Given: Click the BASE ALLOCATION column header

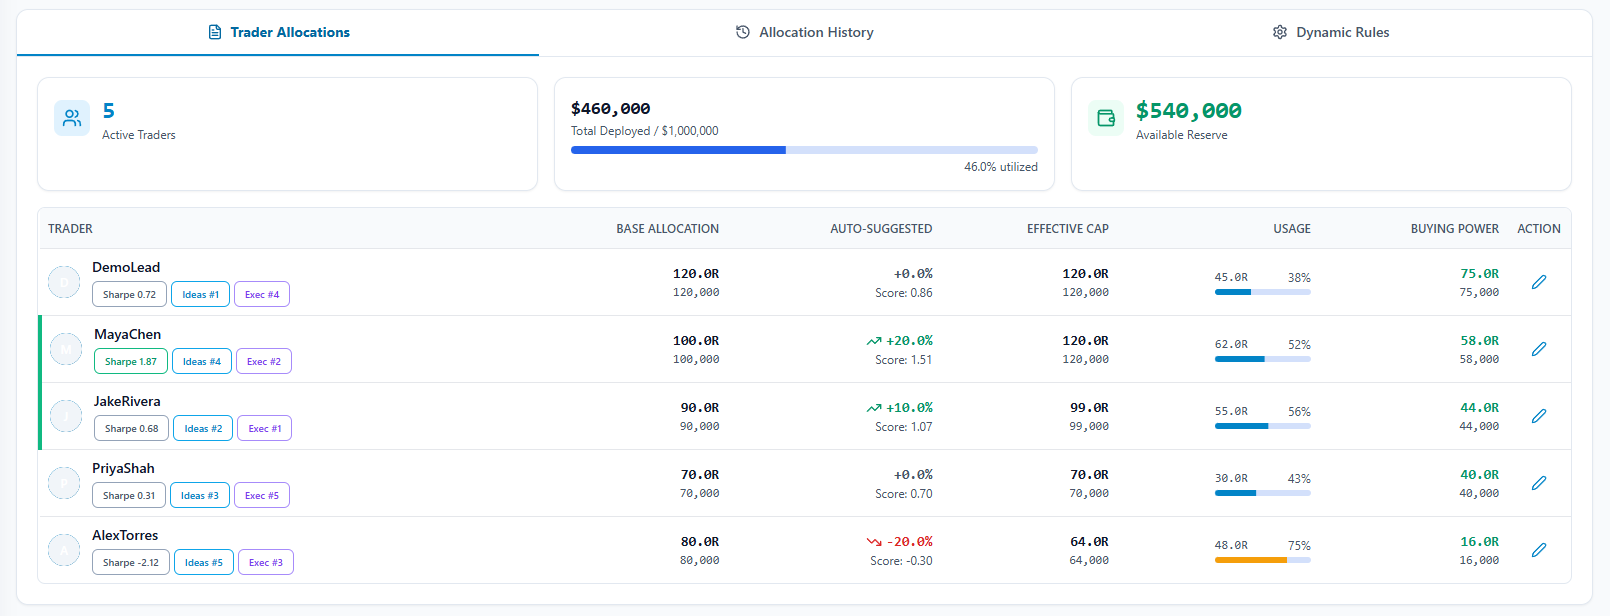Looking at the screenshot, I should tap(667, 229).
